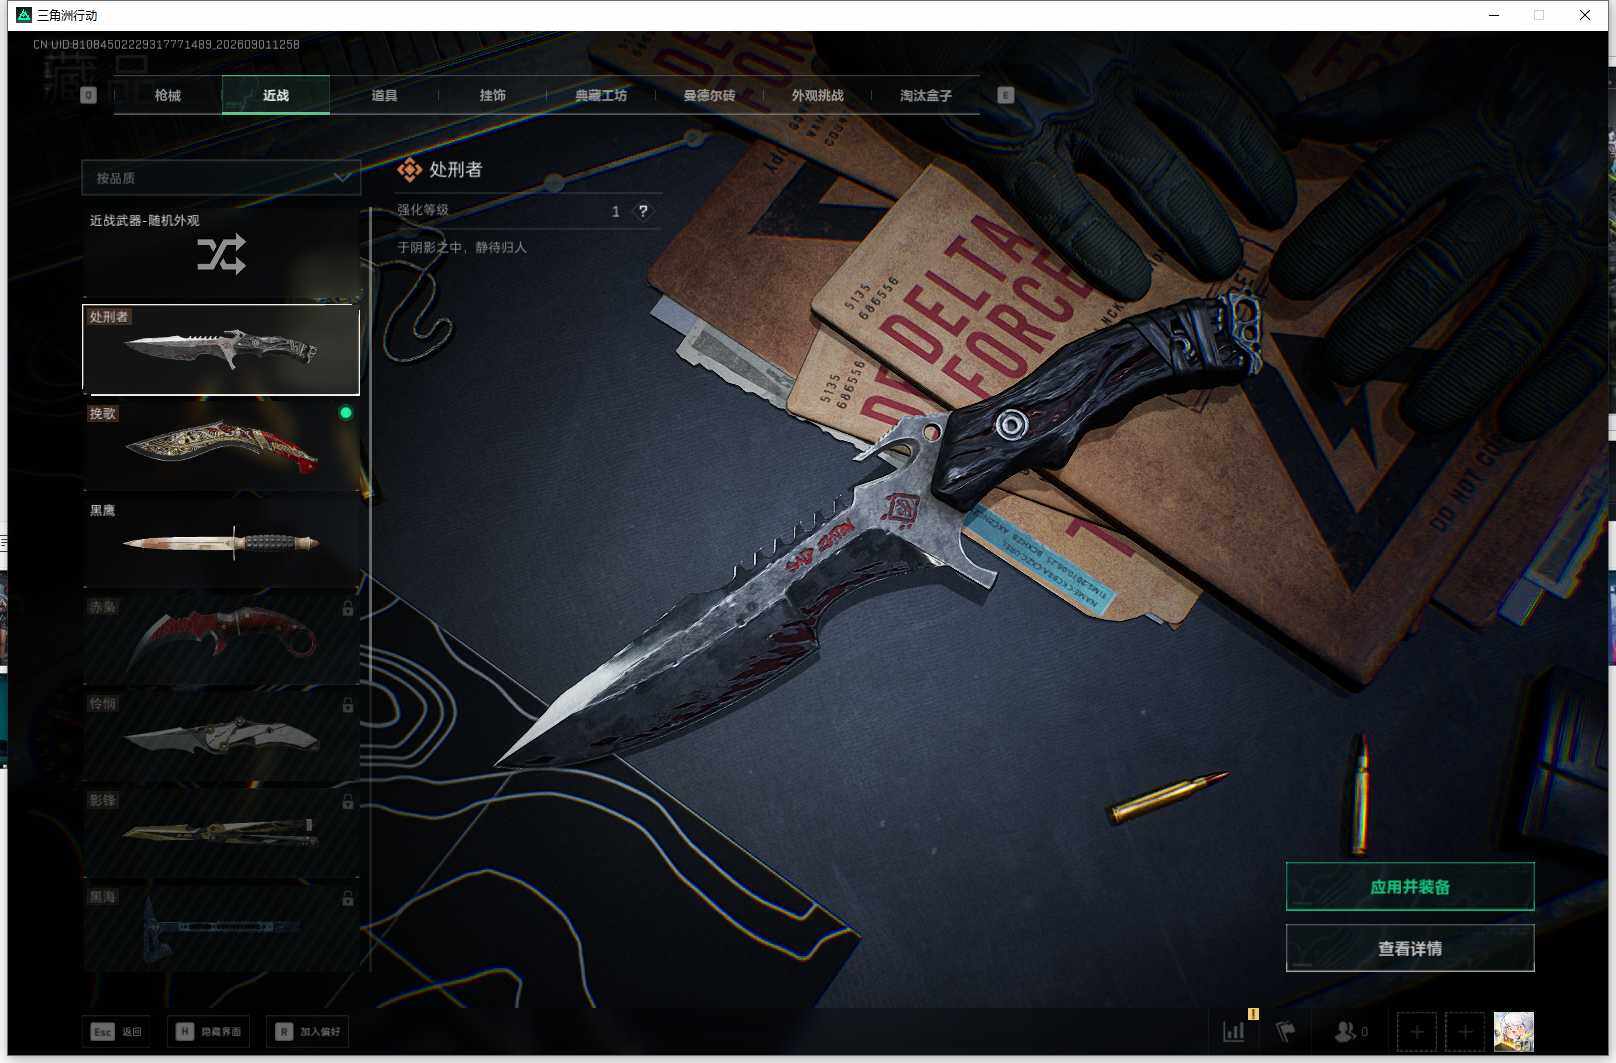This screenshot has height=1063, width=1616.
Task: Click the 处刑者 title text
Action: coord(456,170)
